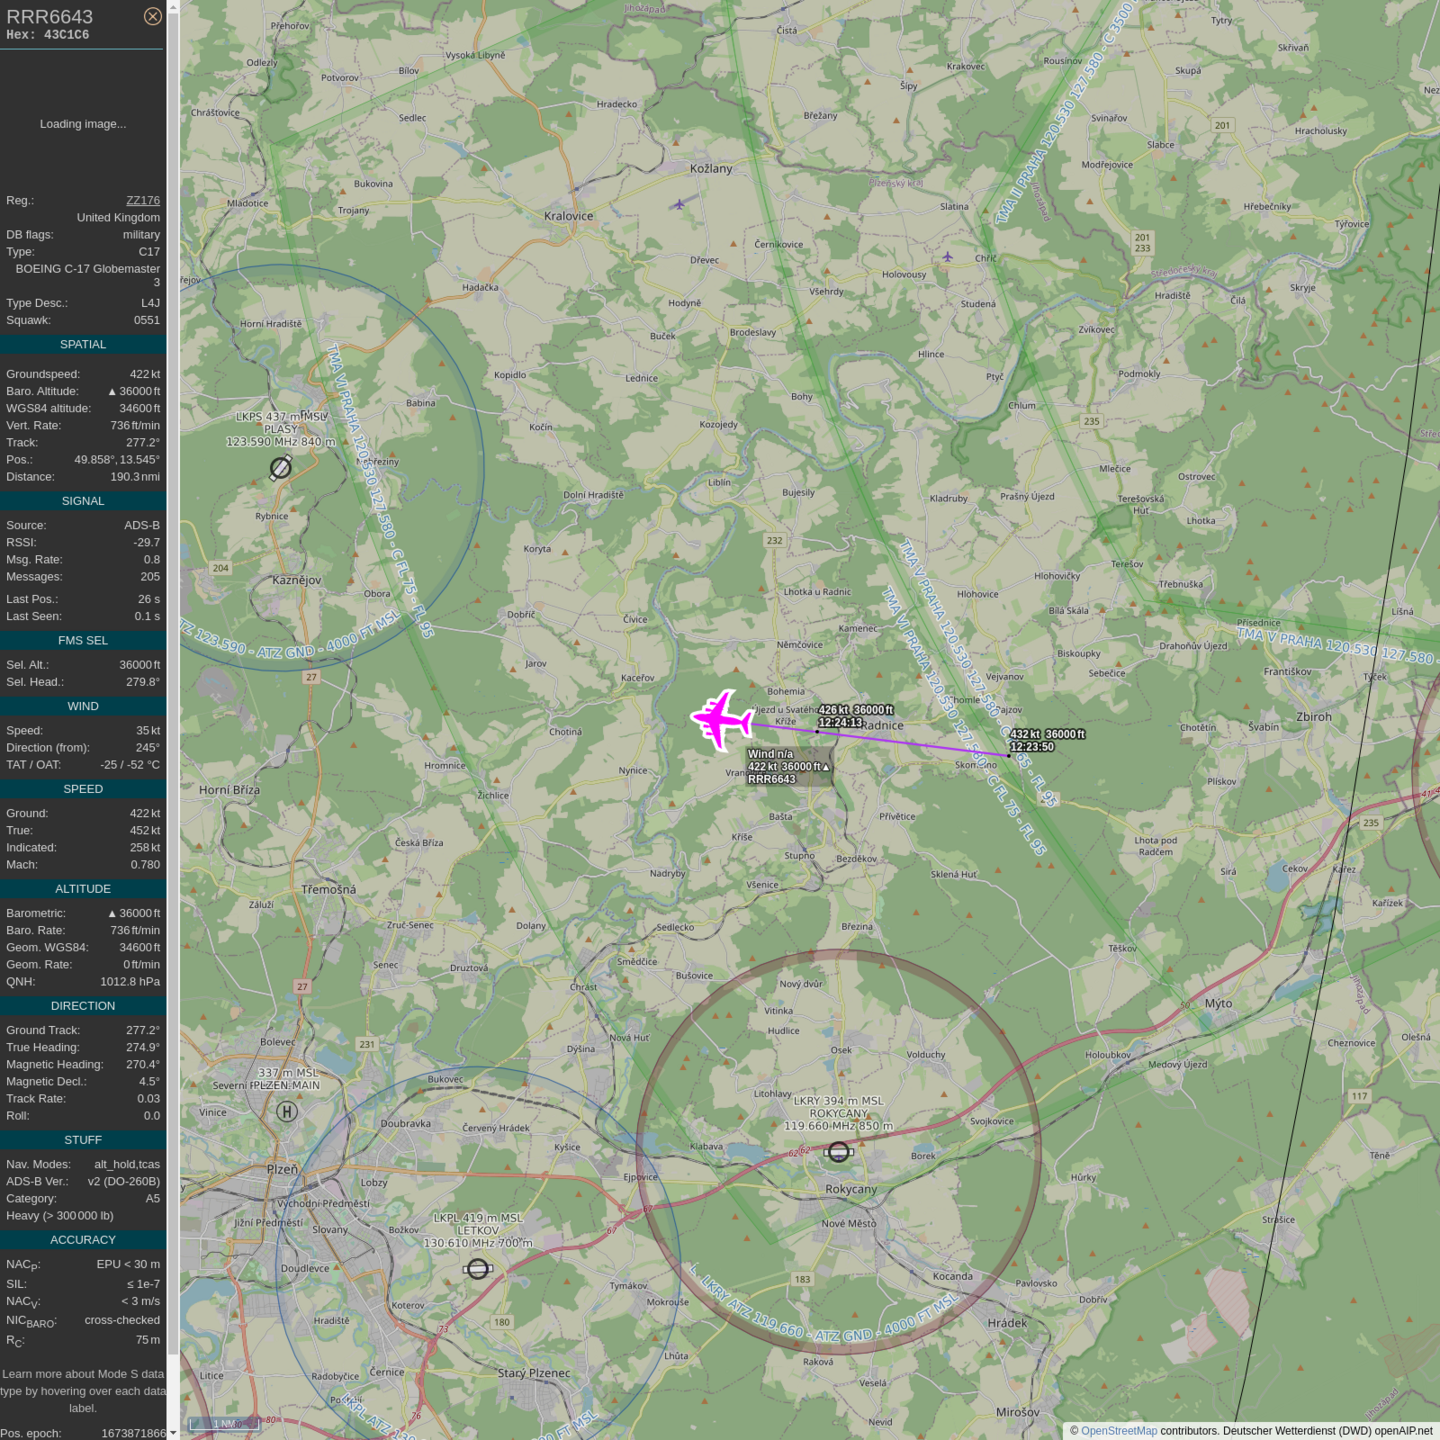Screen dimensions: 1440x1440
Task: Click the Plzeň heliport H symbol
Action: [287, 1111]
